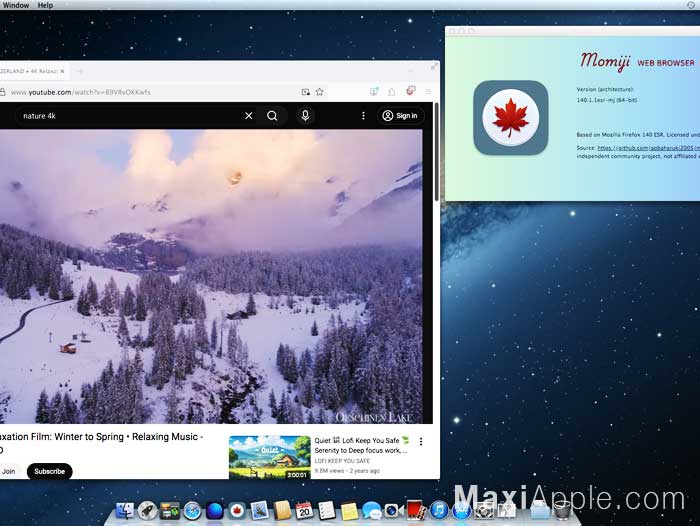
Task: Click the red shield extension icon
Action: 411,91
